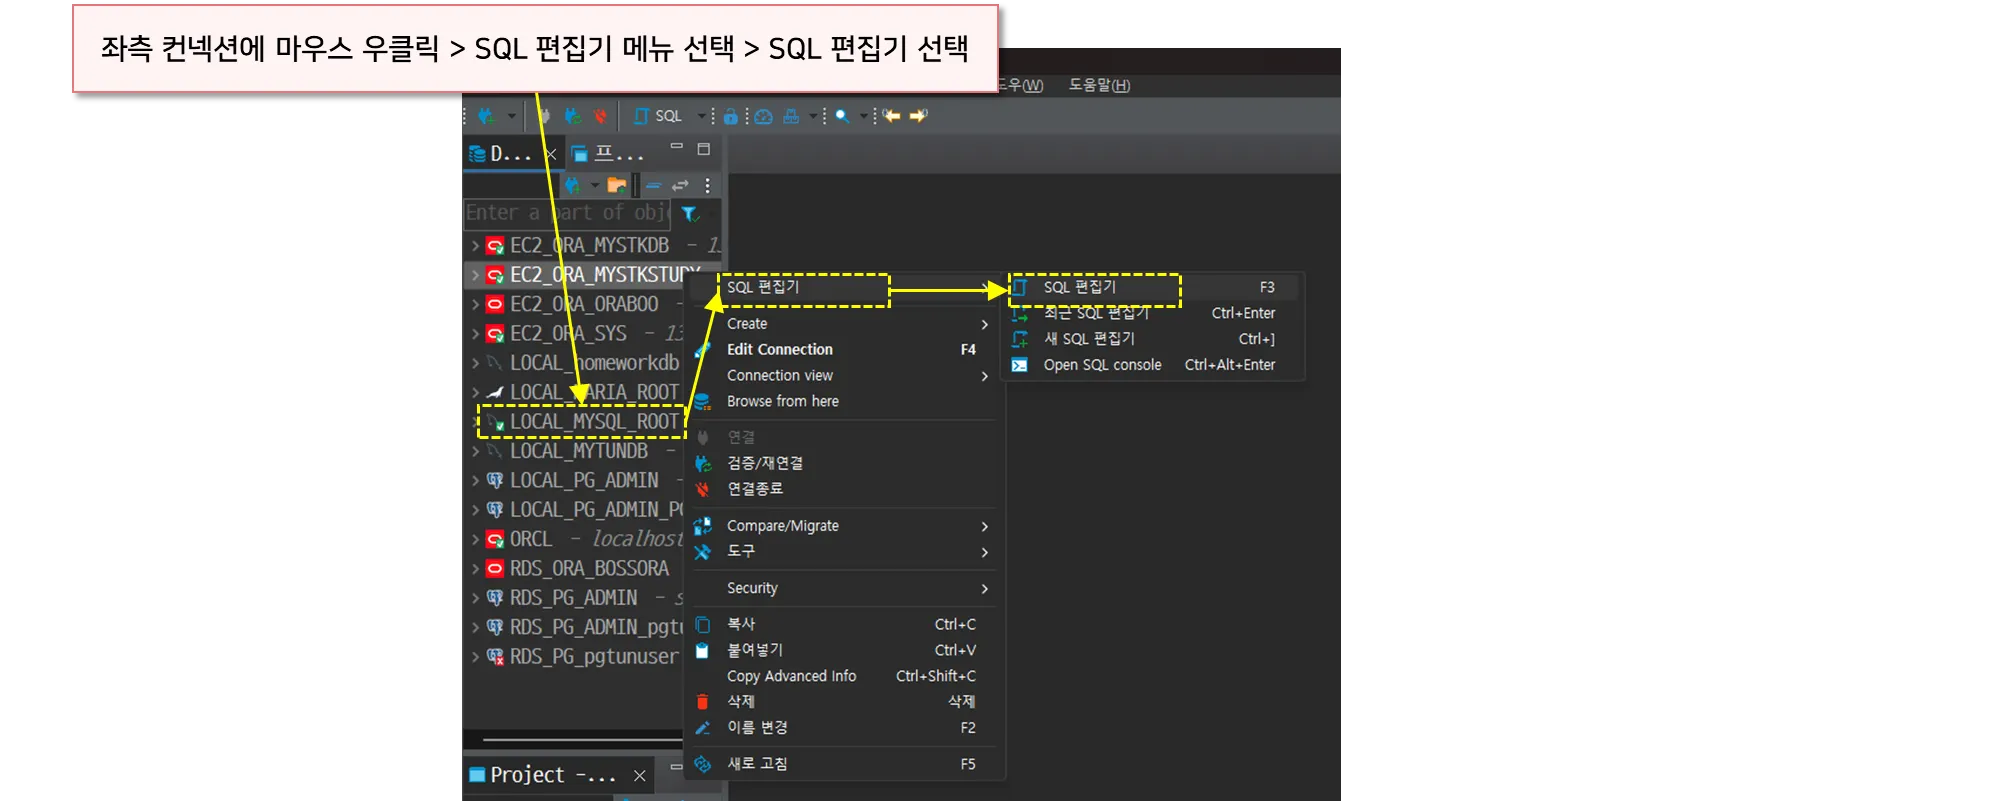The image size is (2000, 801).
Task: Open dropdown arrow next to main toolbar New Connection icon
Action: coord(511,116)
